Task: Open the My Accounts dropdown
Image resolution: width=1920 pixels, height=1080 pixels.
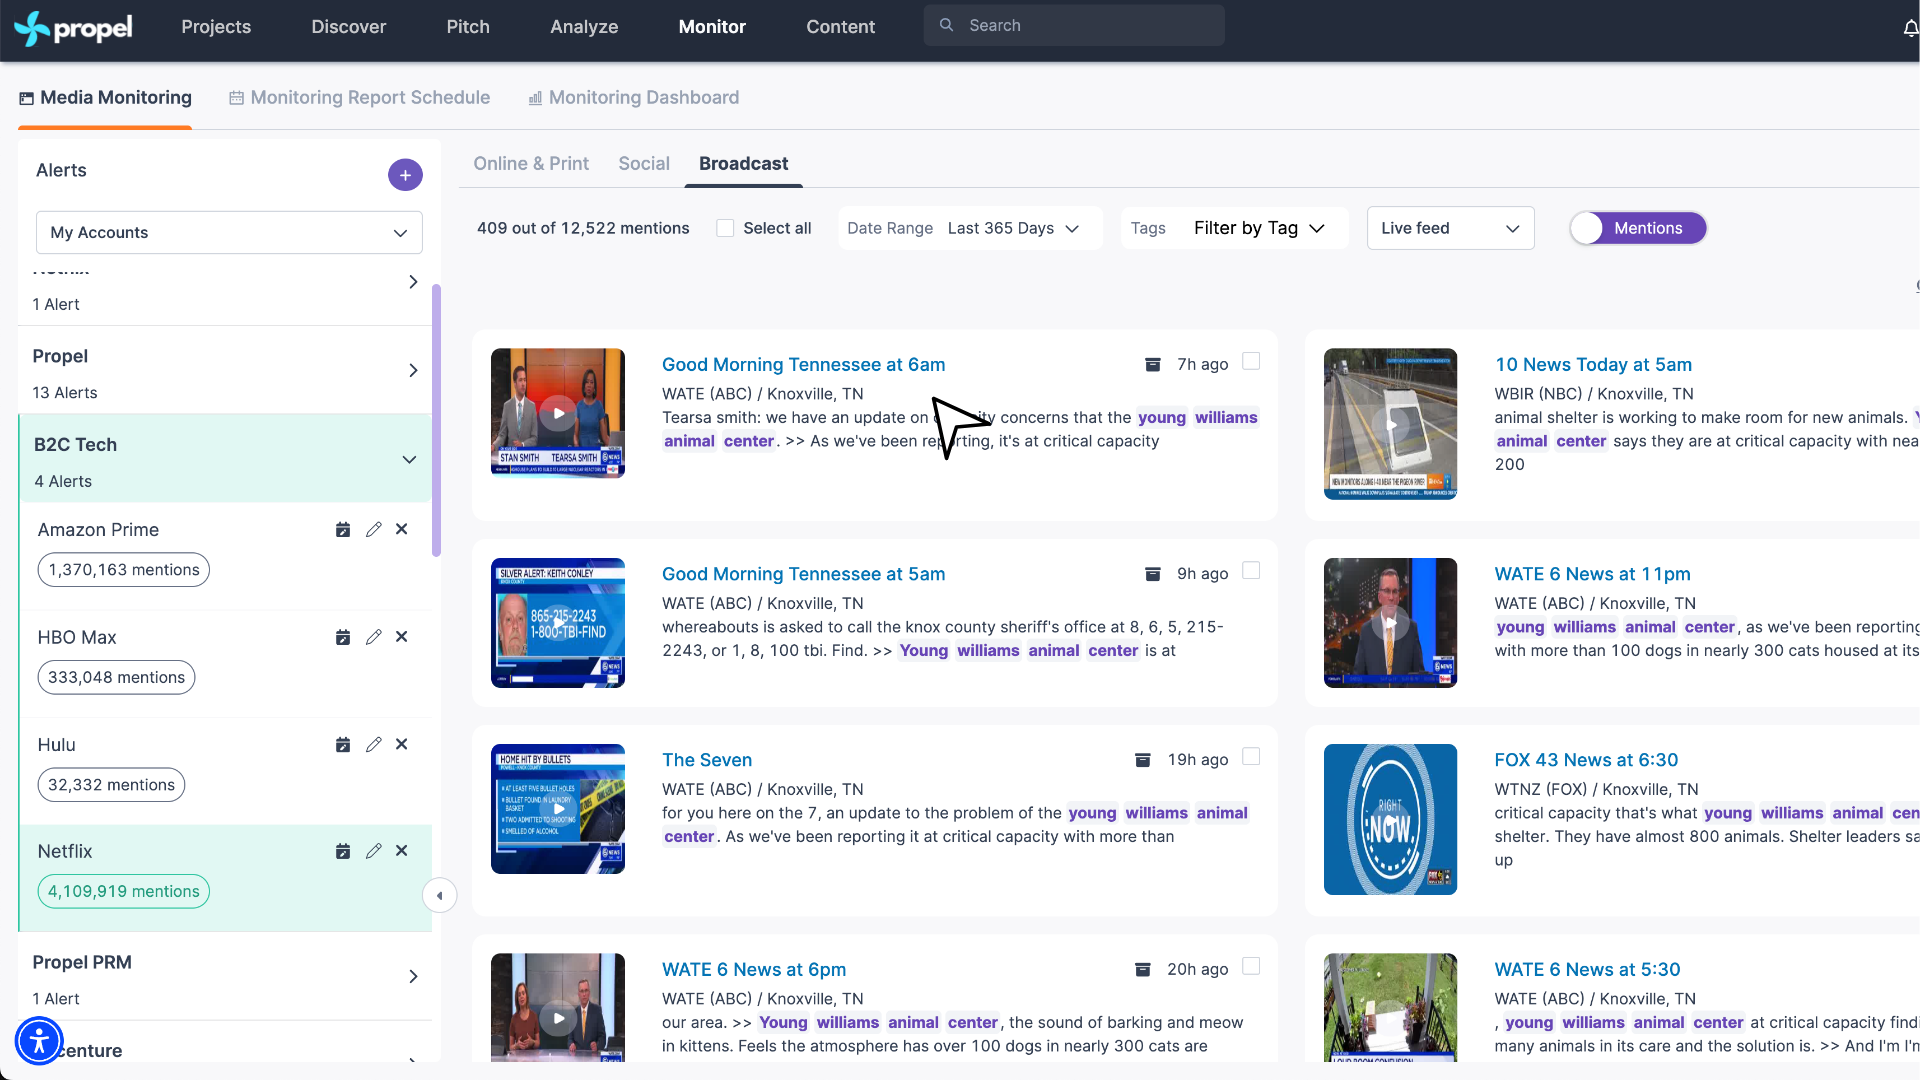Action: click(x=229, y=232)
